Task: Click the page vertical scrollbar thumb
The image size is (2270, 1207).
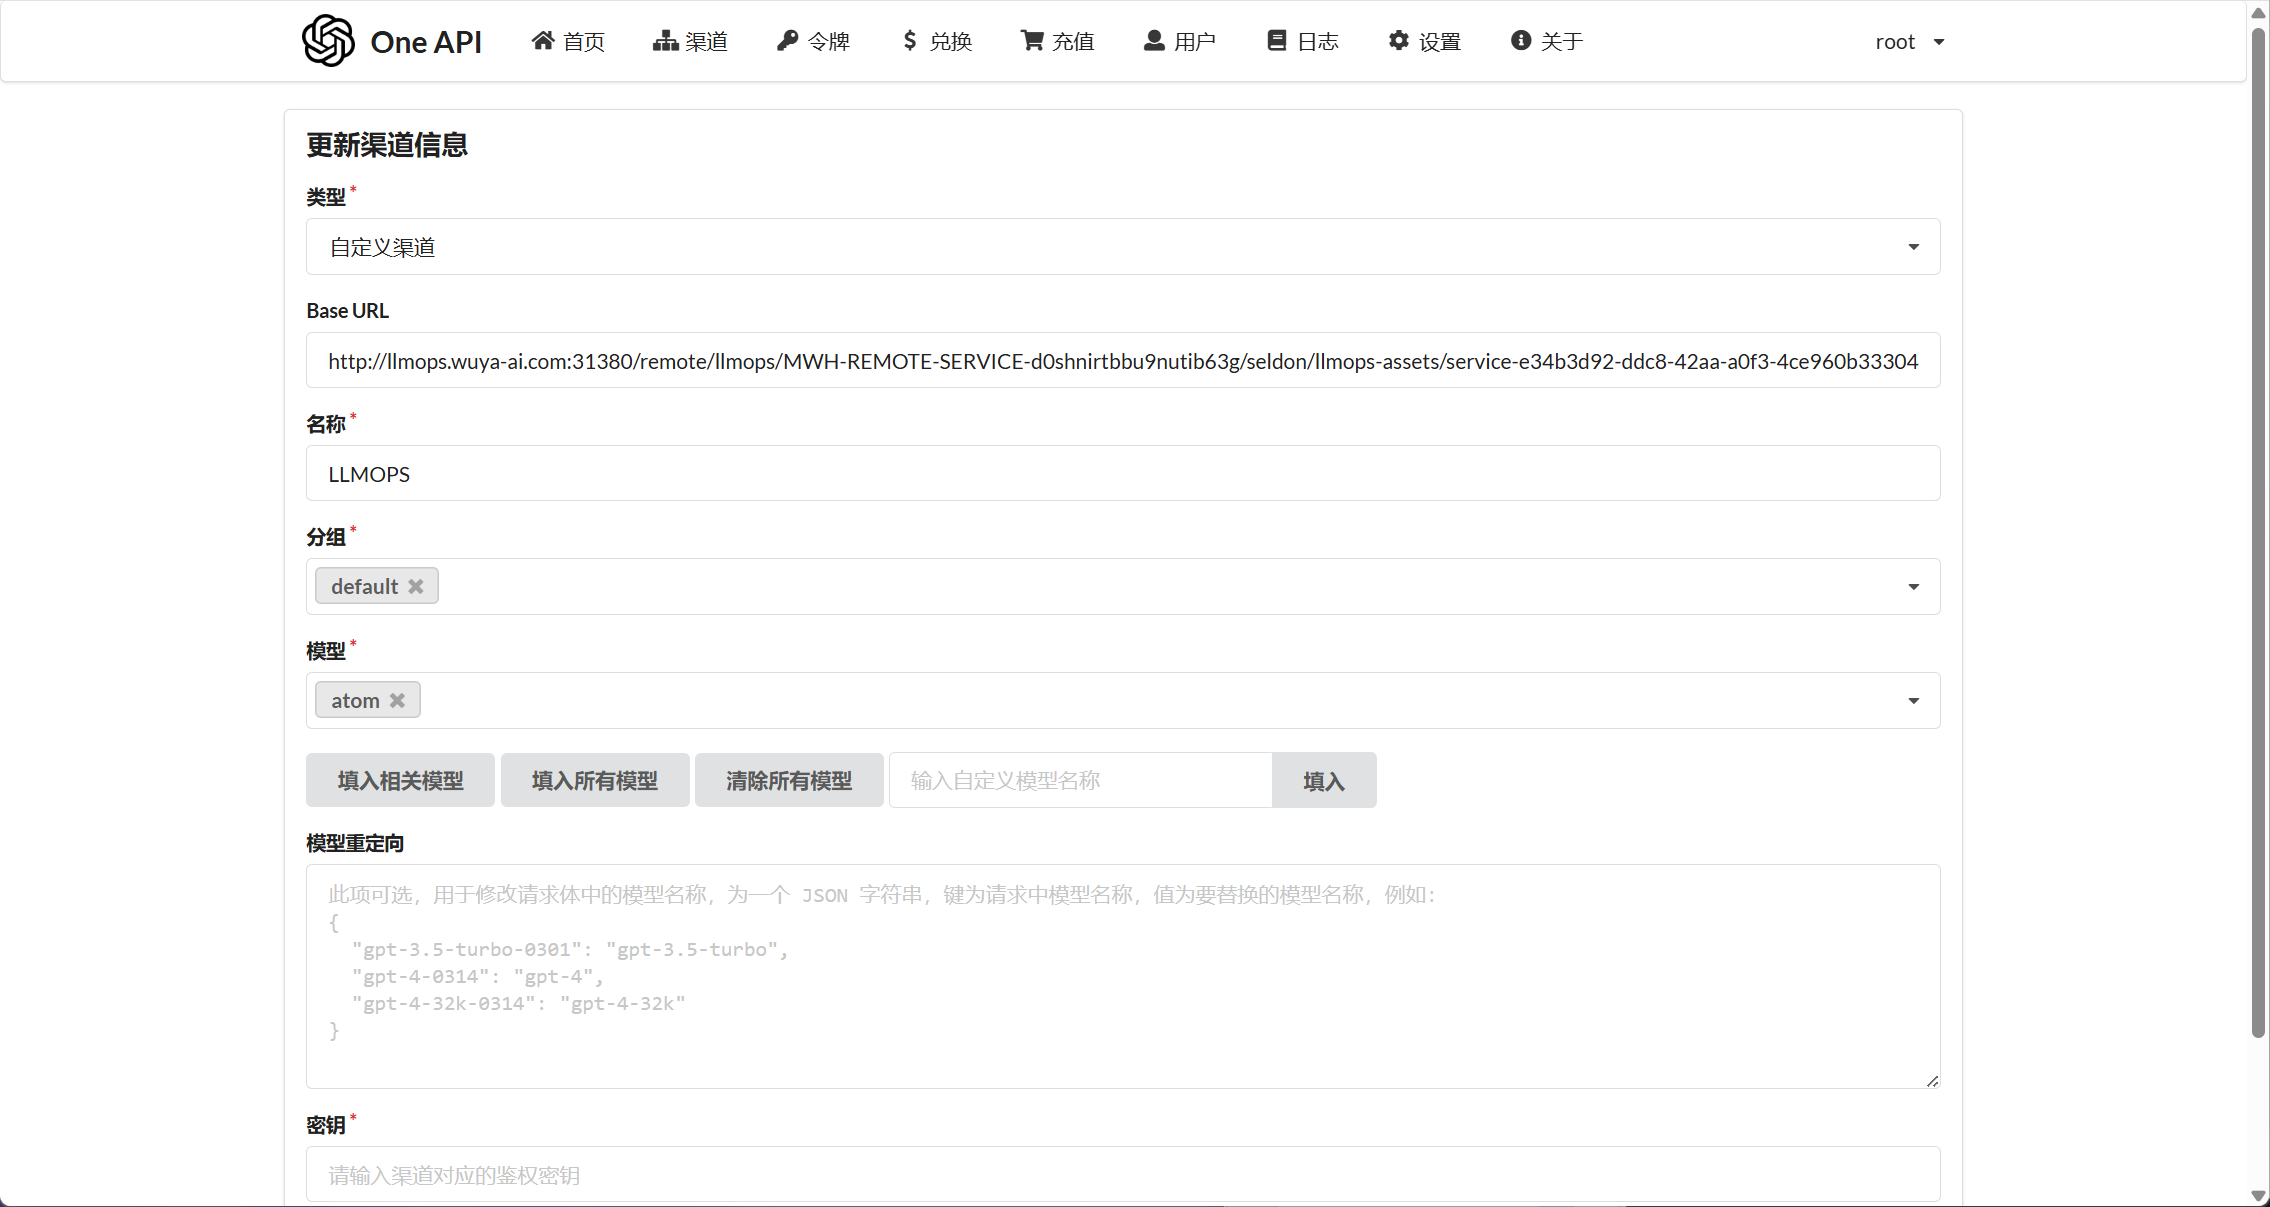Action: click(x=2258, y=535)
